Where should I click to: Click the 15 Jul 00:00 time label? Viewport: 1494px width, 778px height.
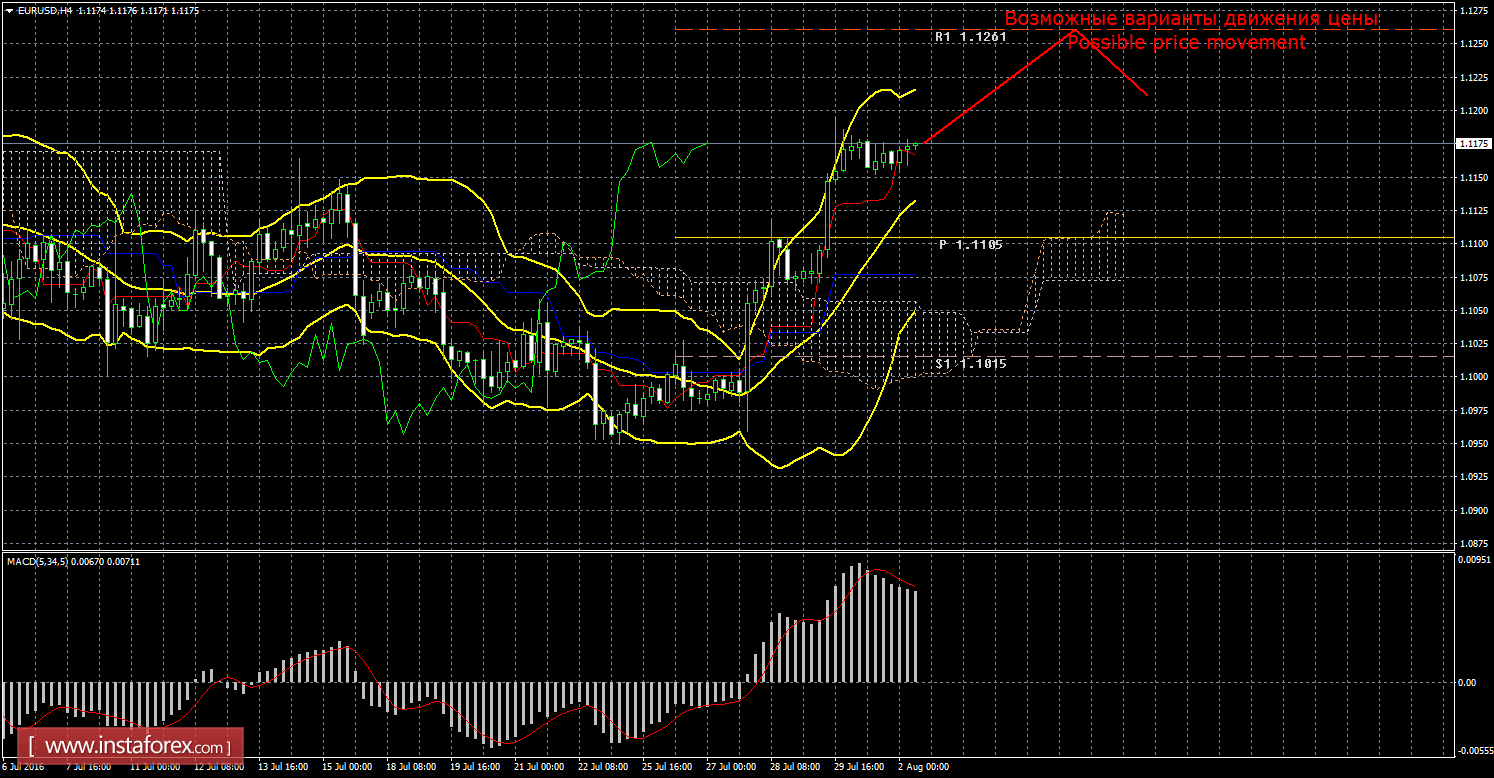tap(345, 768)
